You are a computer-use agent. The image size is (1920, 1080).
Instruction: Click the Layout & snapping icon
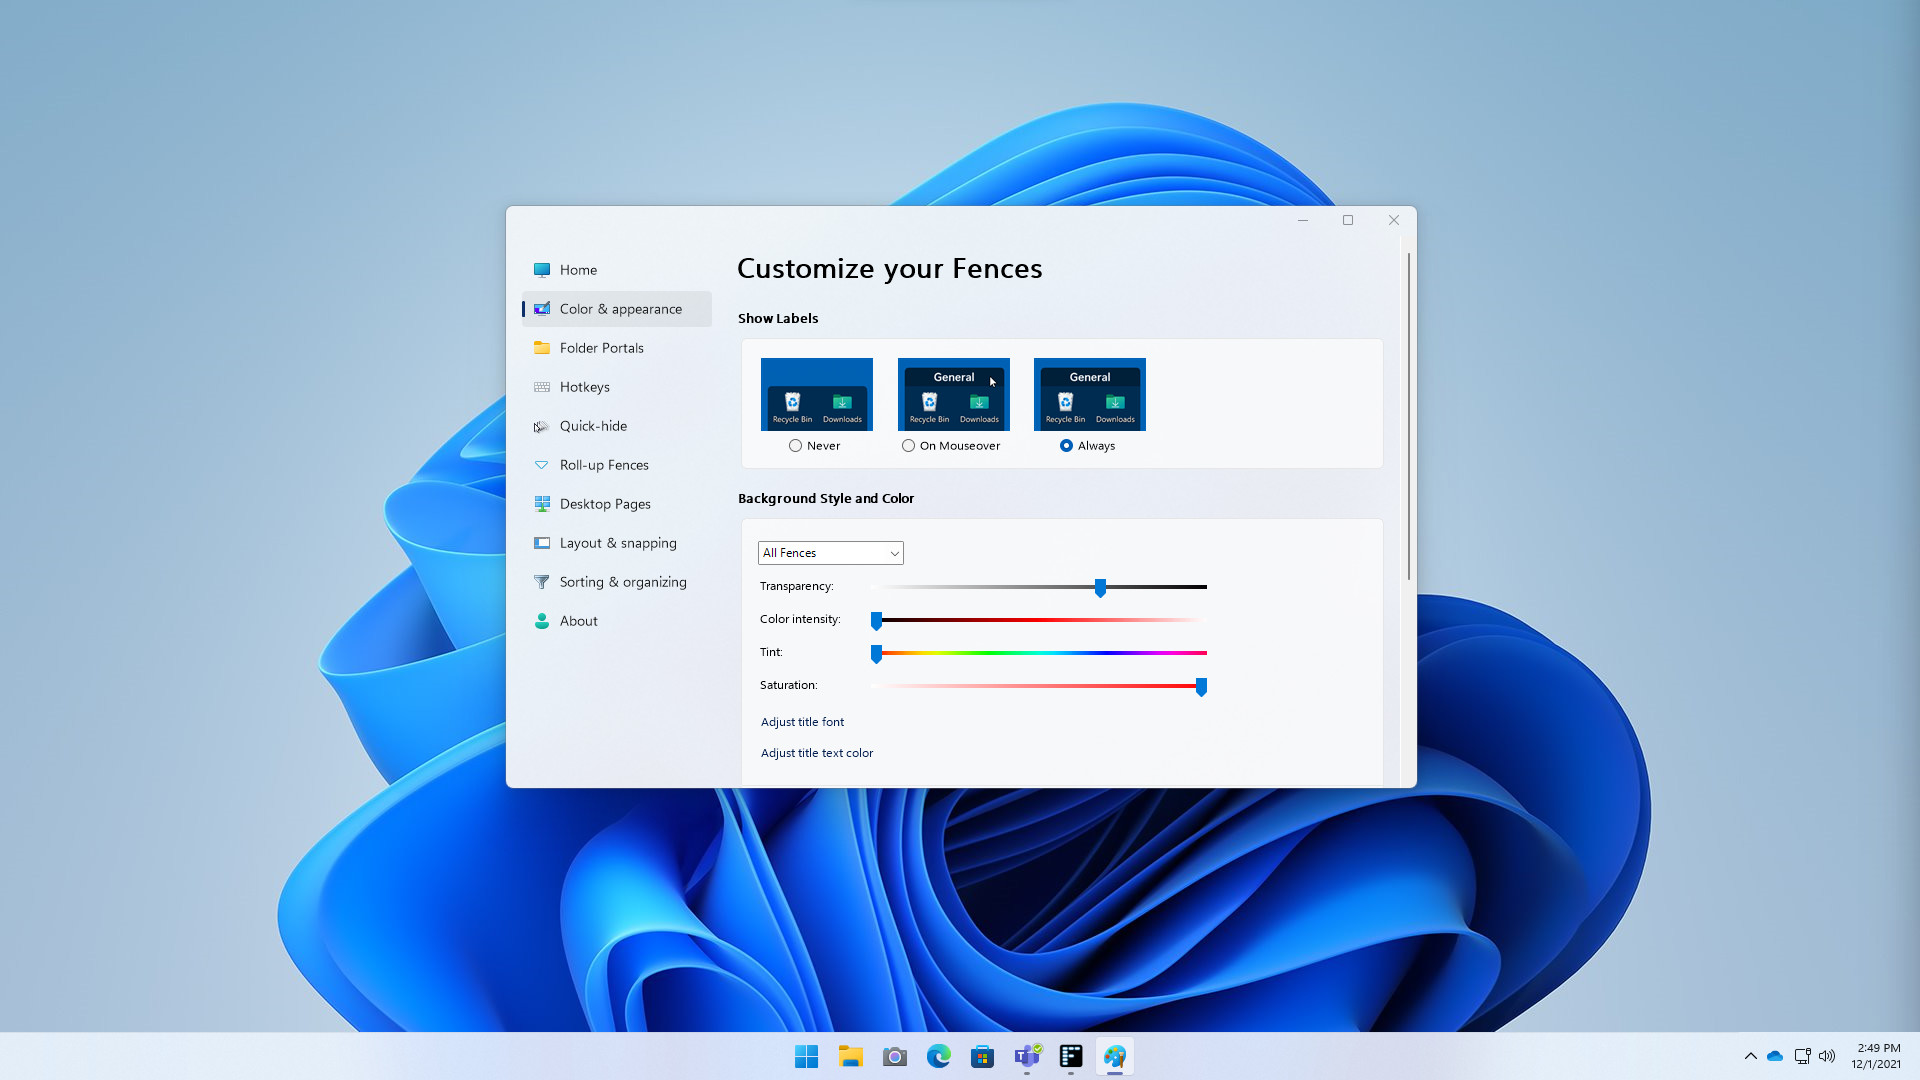point(541,542)
